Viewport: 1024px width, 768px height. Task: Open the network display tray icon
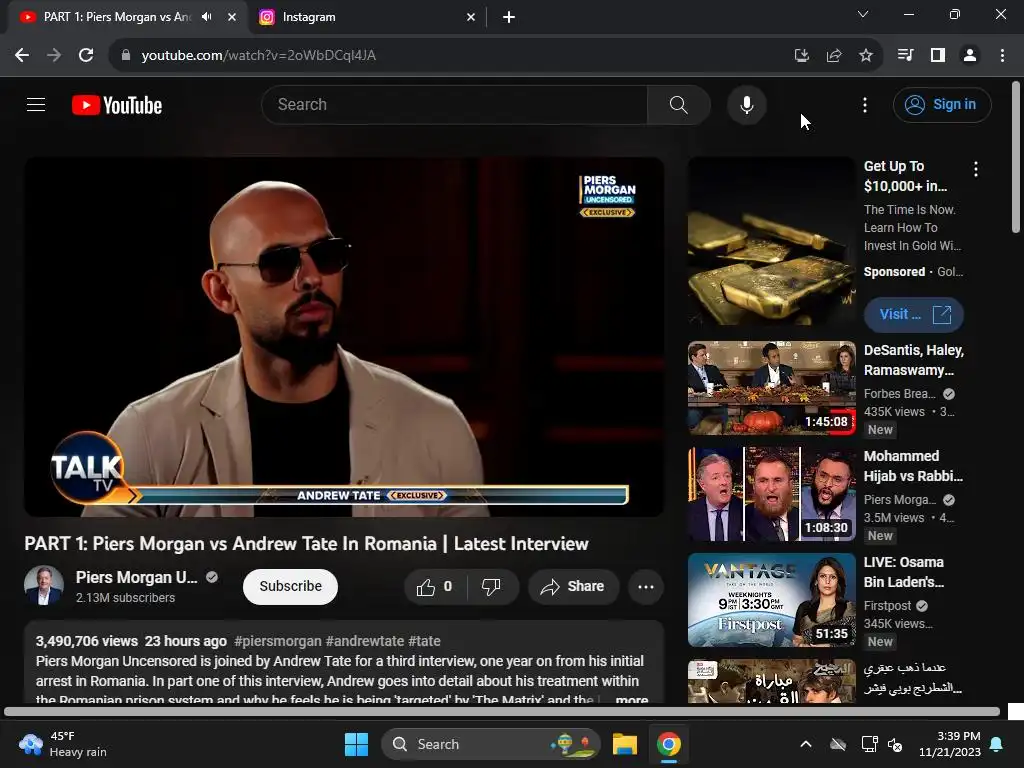click(x=869, y=744)
